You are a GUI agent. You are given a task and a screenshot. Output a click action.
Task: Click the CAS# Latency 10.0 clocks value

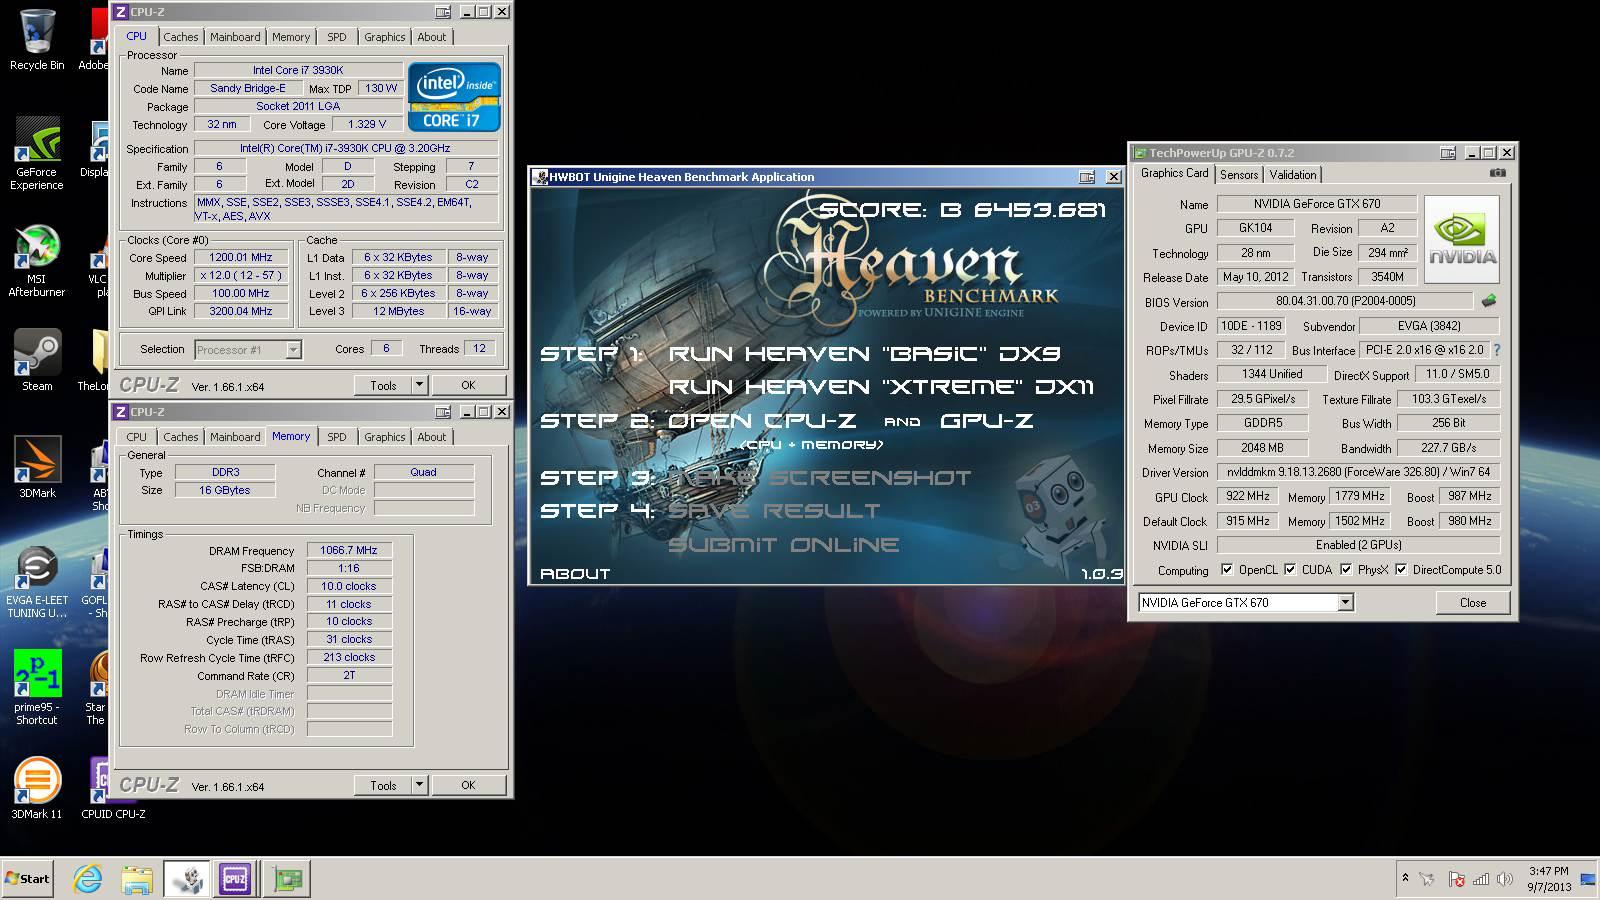349,586
